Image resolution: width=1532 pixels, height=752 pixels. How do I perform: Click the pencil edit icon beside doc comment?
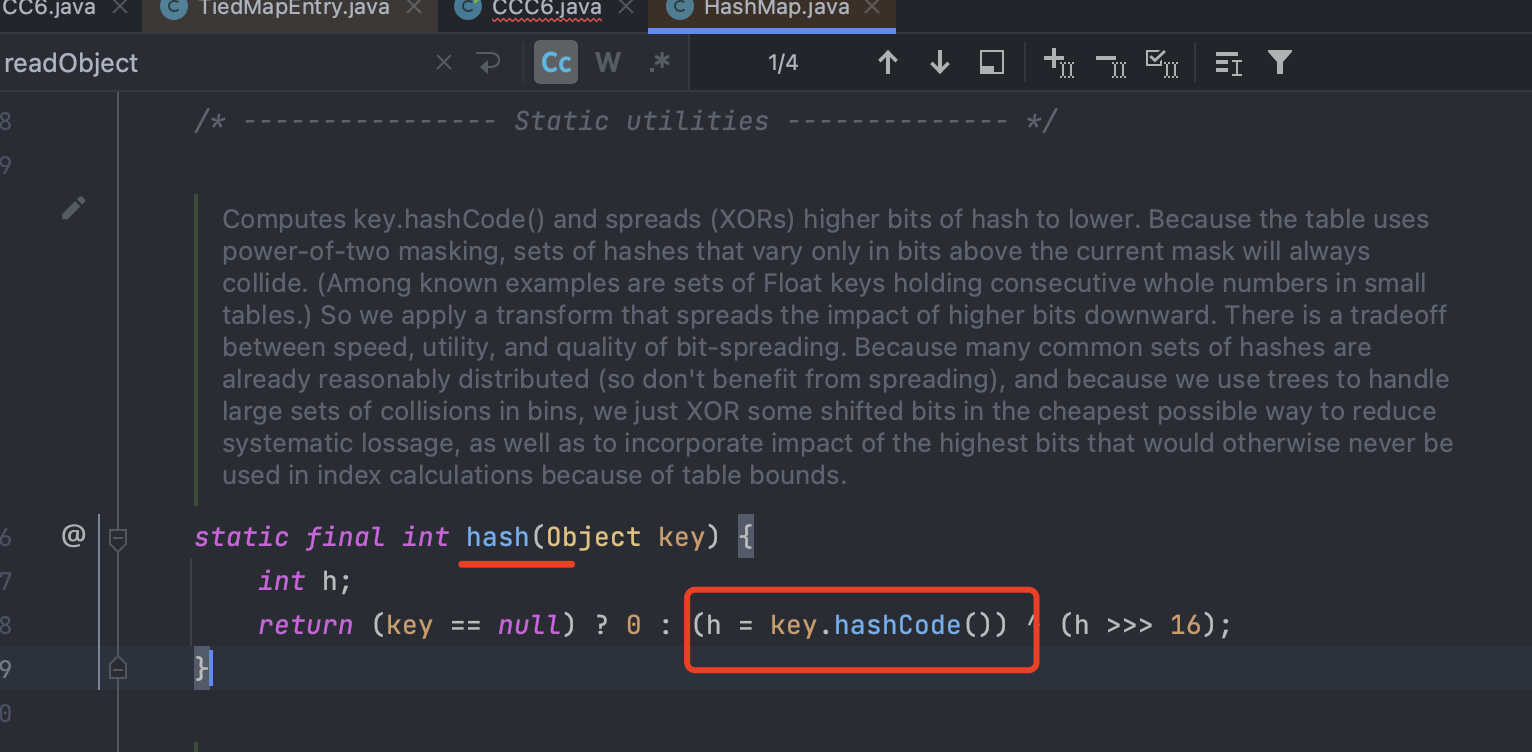(73, 208)
